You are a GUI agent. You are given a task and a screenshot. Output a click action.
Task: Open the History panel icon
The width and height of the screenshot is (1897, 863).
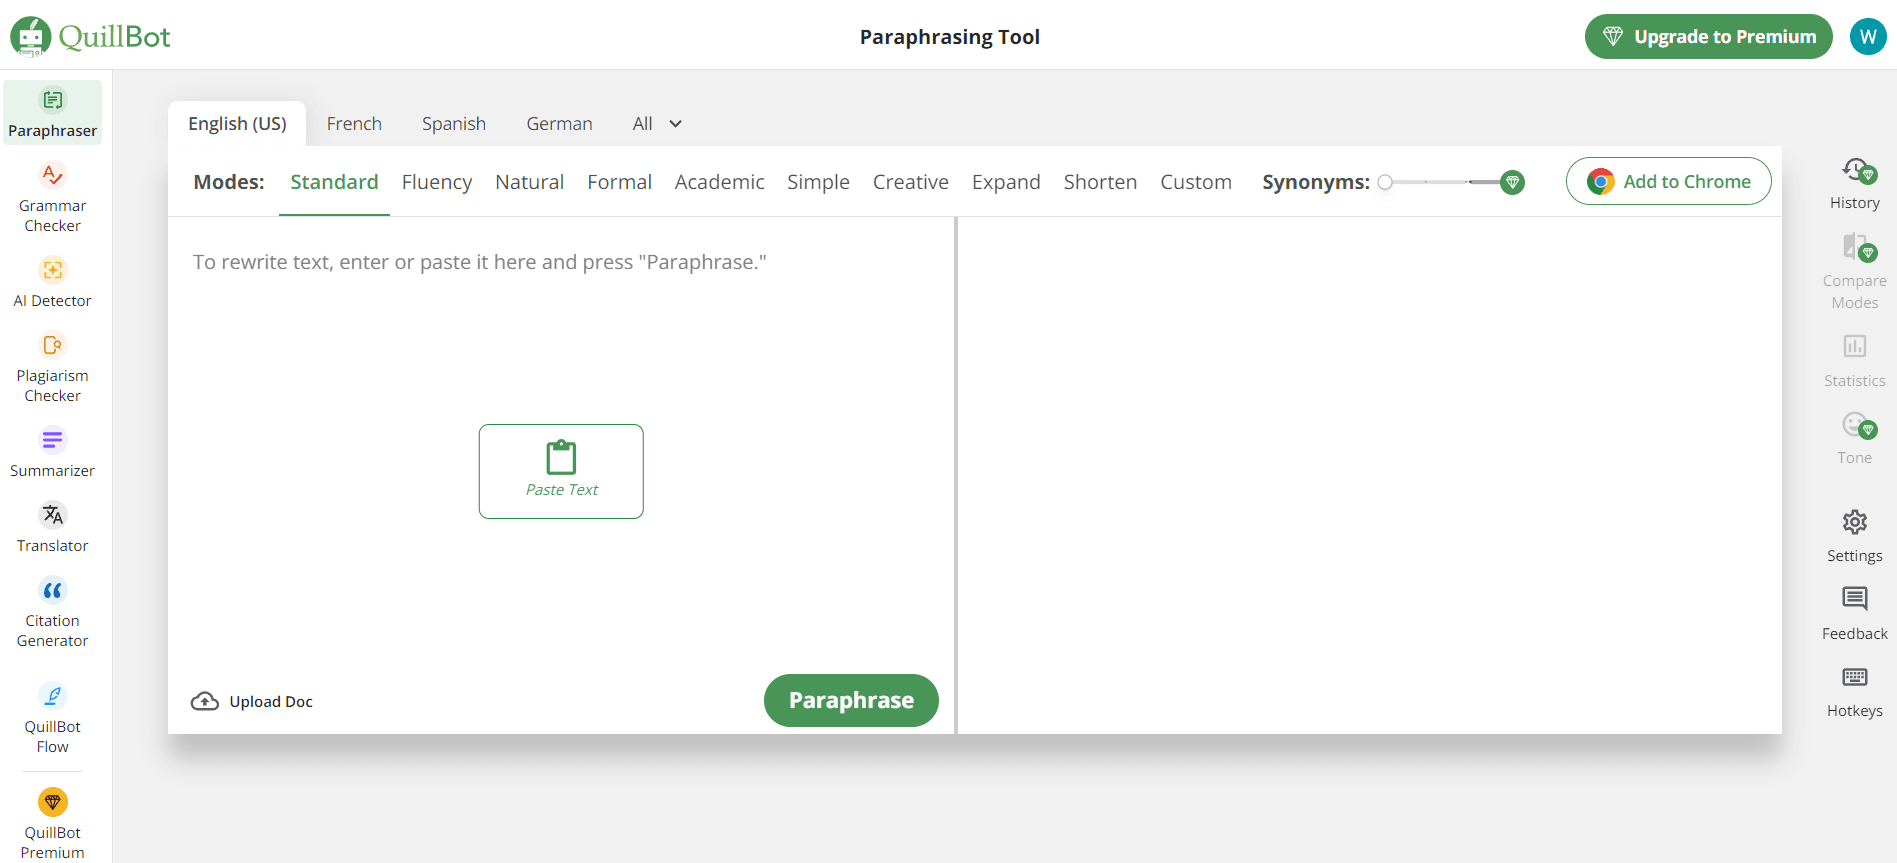[1854, 171]
